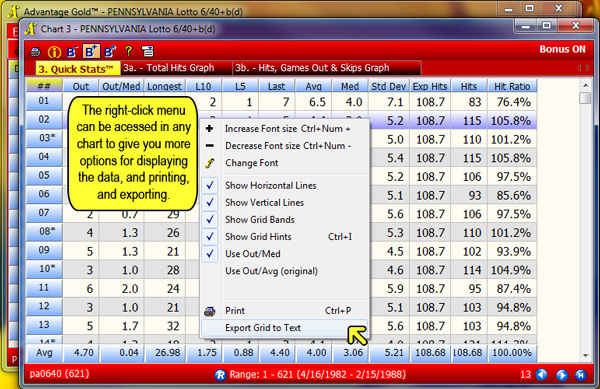Click the blue H icon in status bar
Viewport: 600px width, 389px height.
click(580, 374)
